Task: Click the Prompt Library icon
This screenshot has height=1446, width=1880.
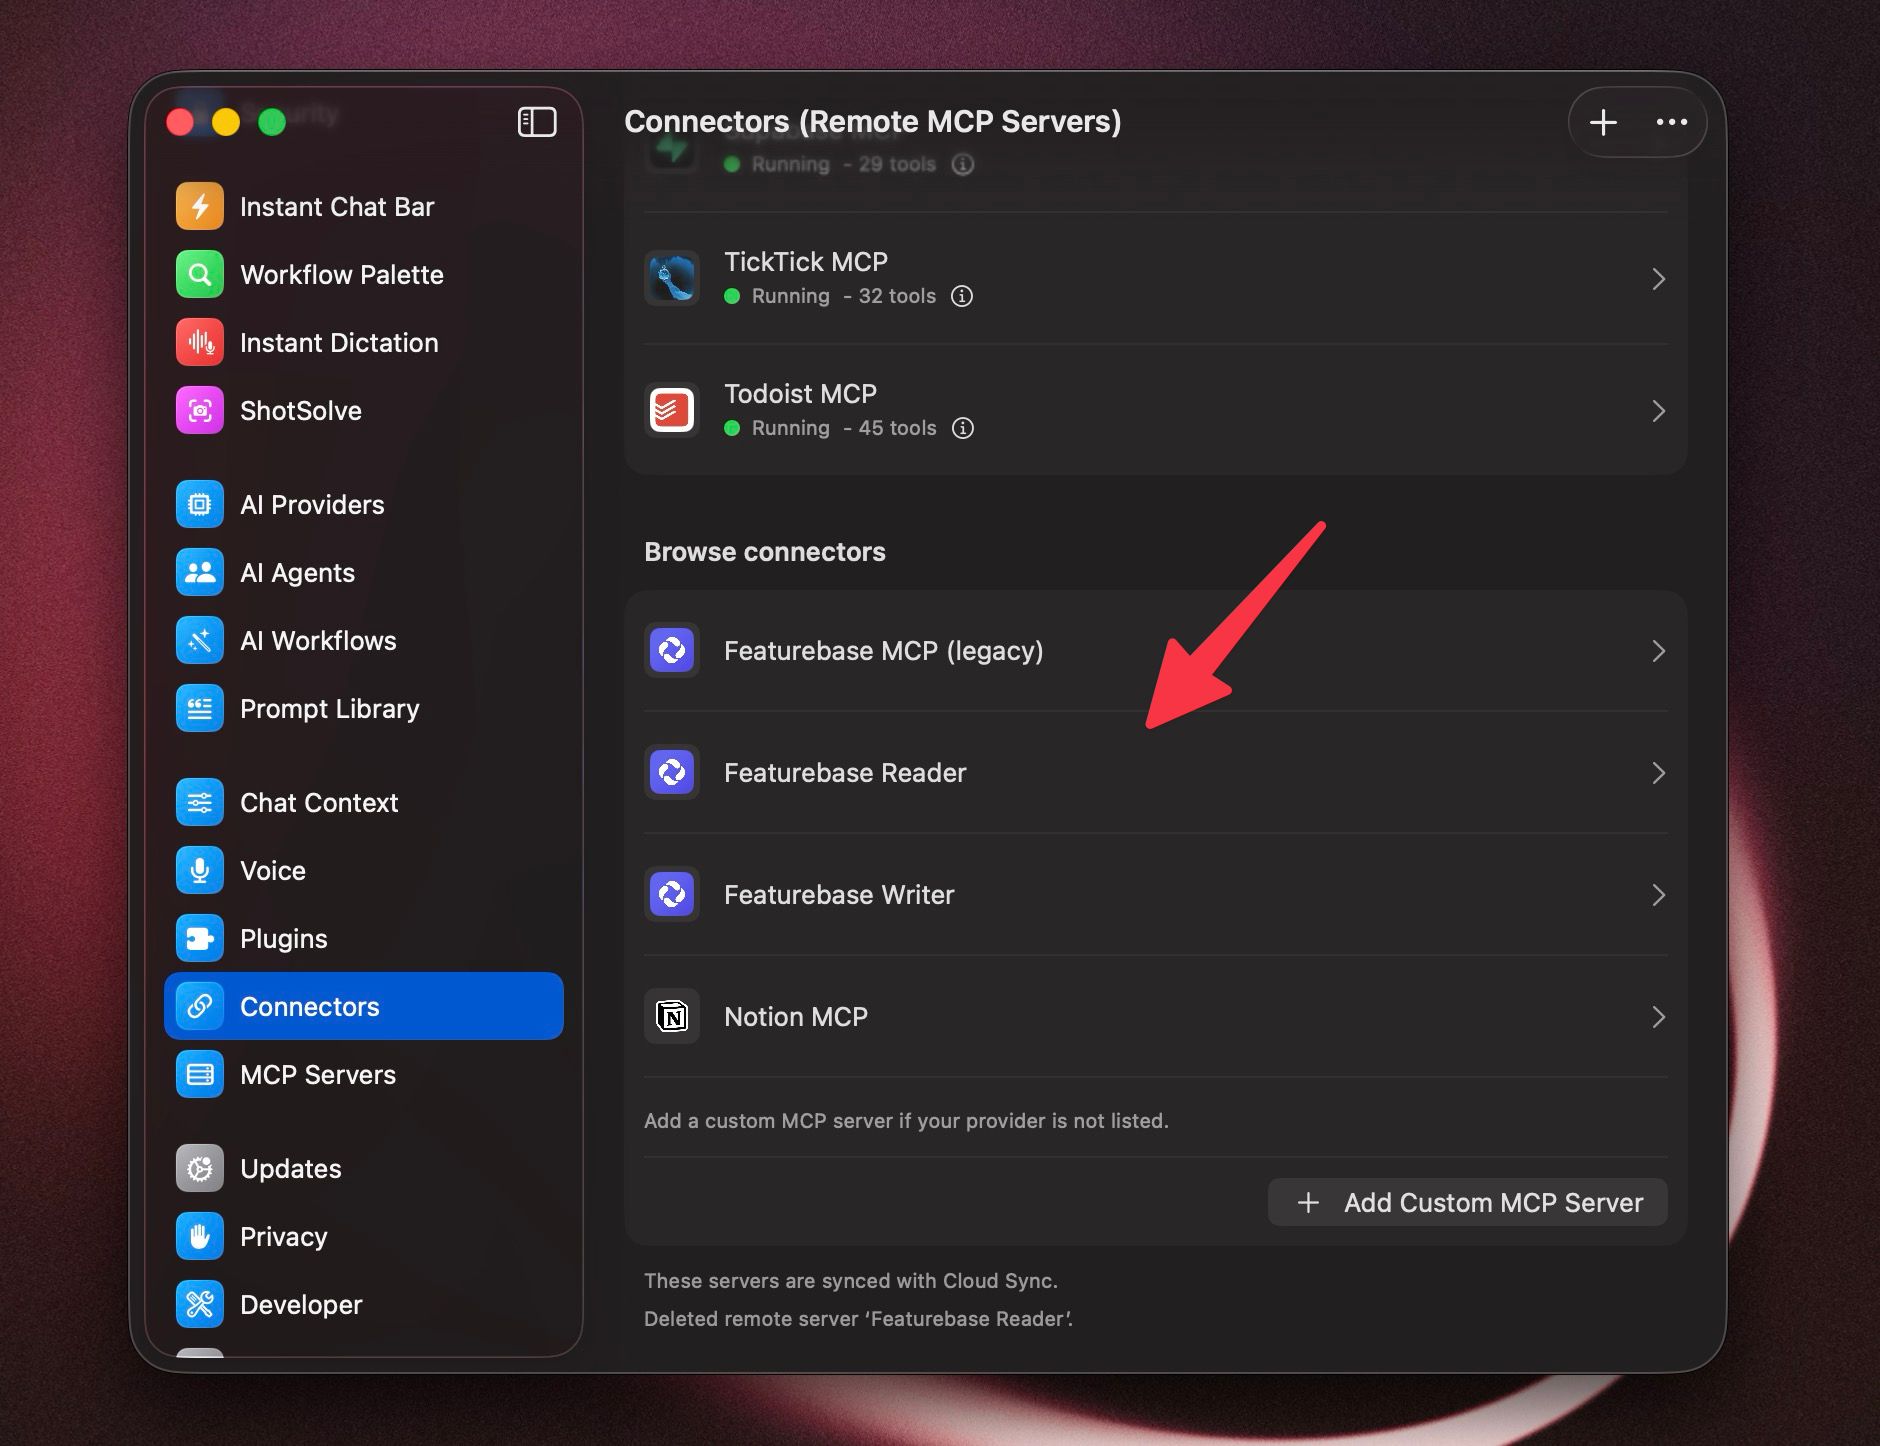Action: pyautogui.click(x=200, y=709)
